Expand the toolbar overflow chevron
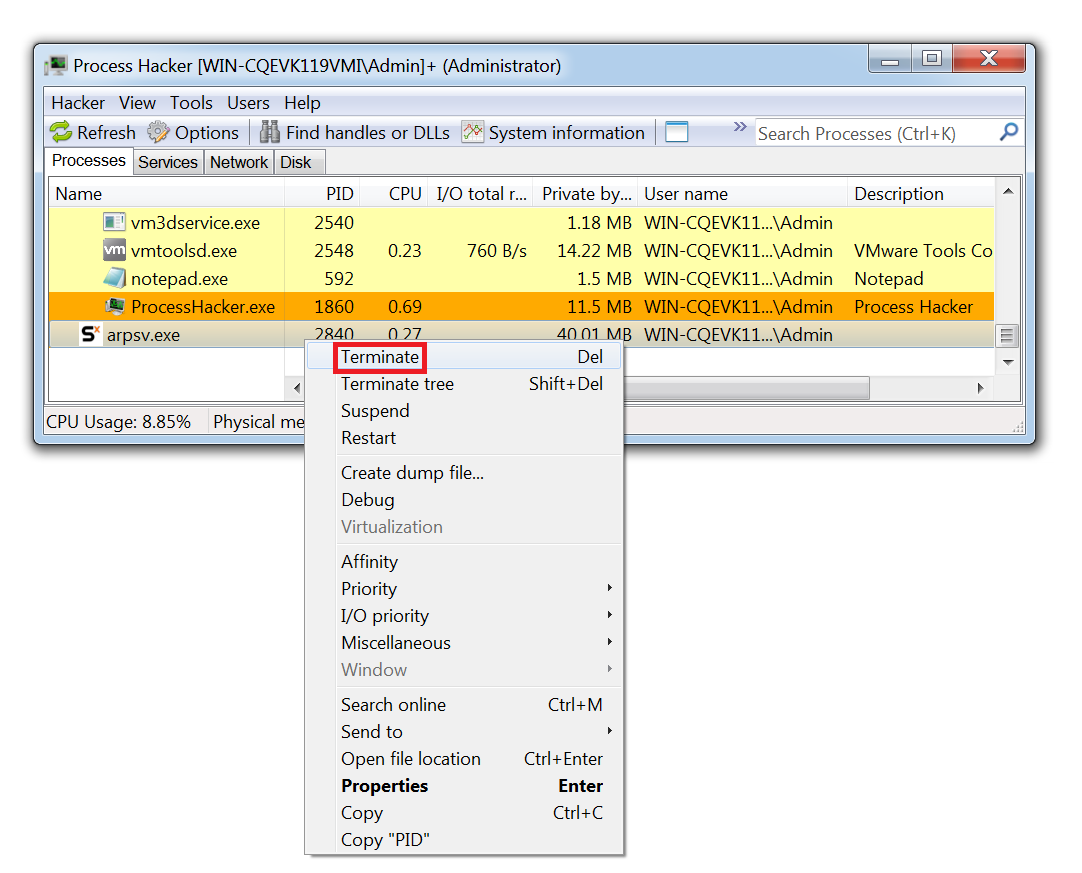Image resolution: width=1082 pixels, height=873 pixels. pos(740,126)
